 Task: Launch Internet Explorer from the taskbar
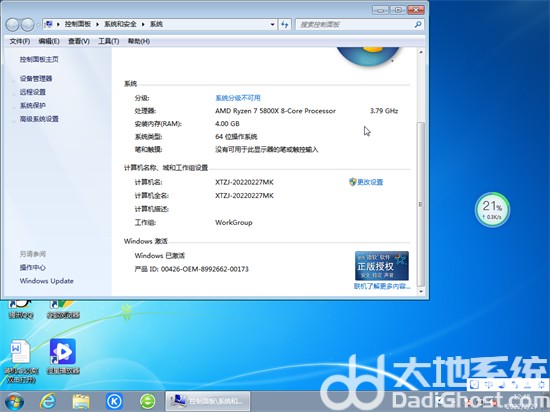48,401
